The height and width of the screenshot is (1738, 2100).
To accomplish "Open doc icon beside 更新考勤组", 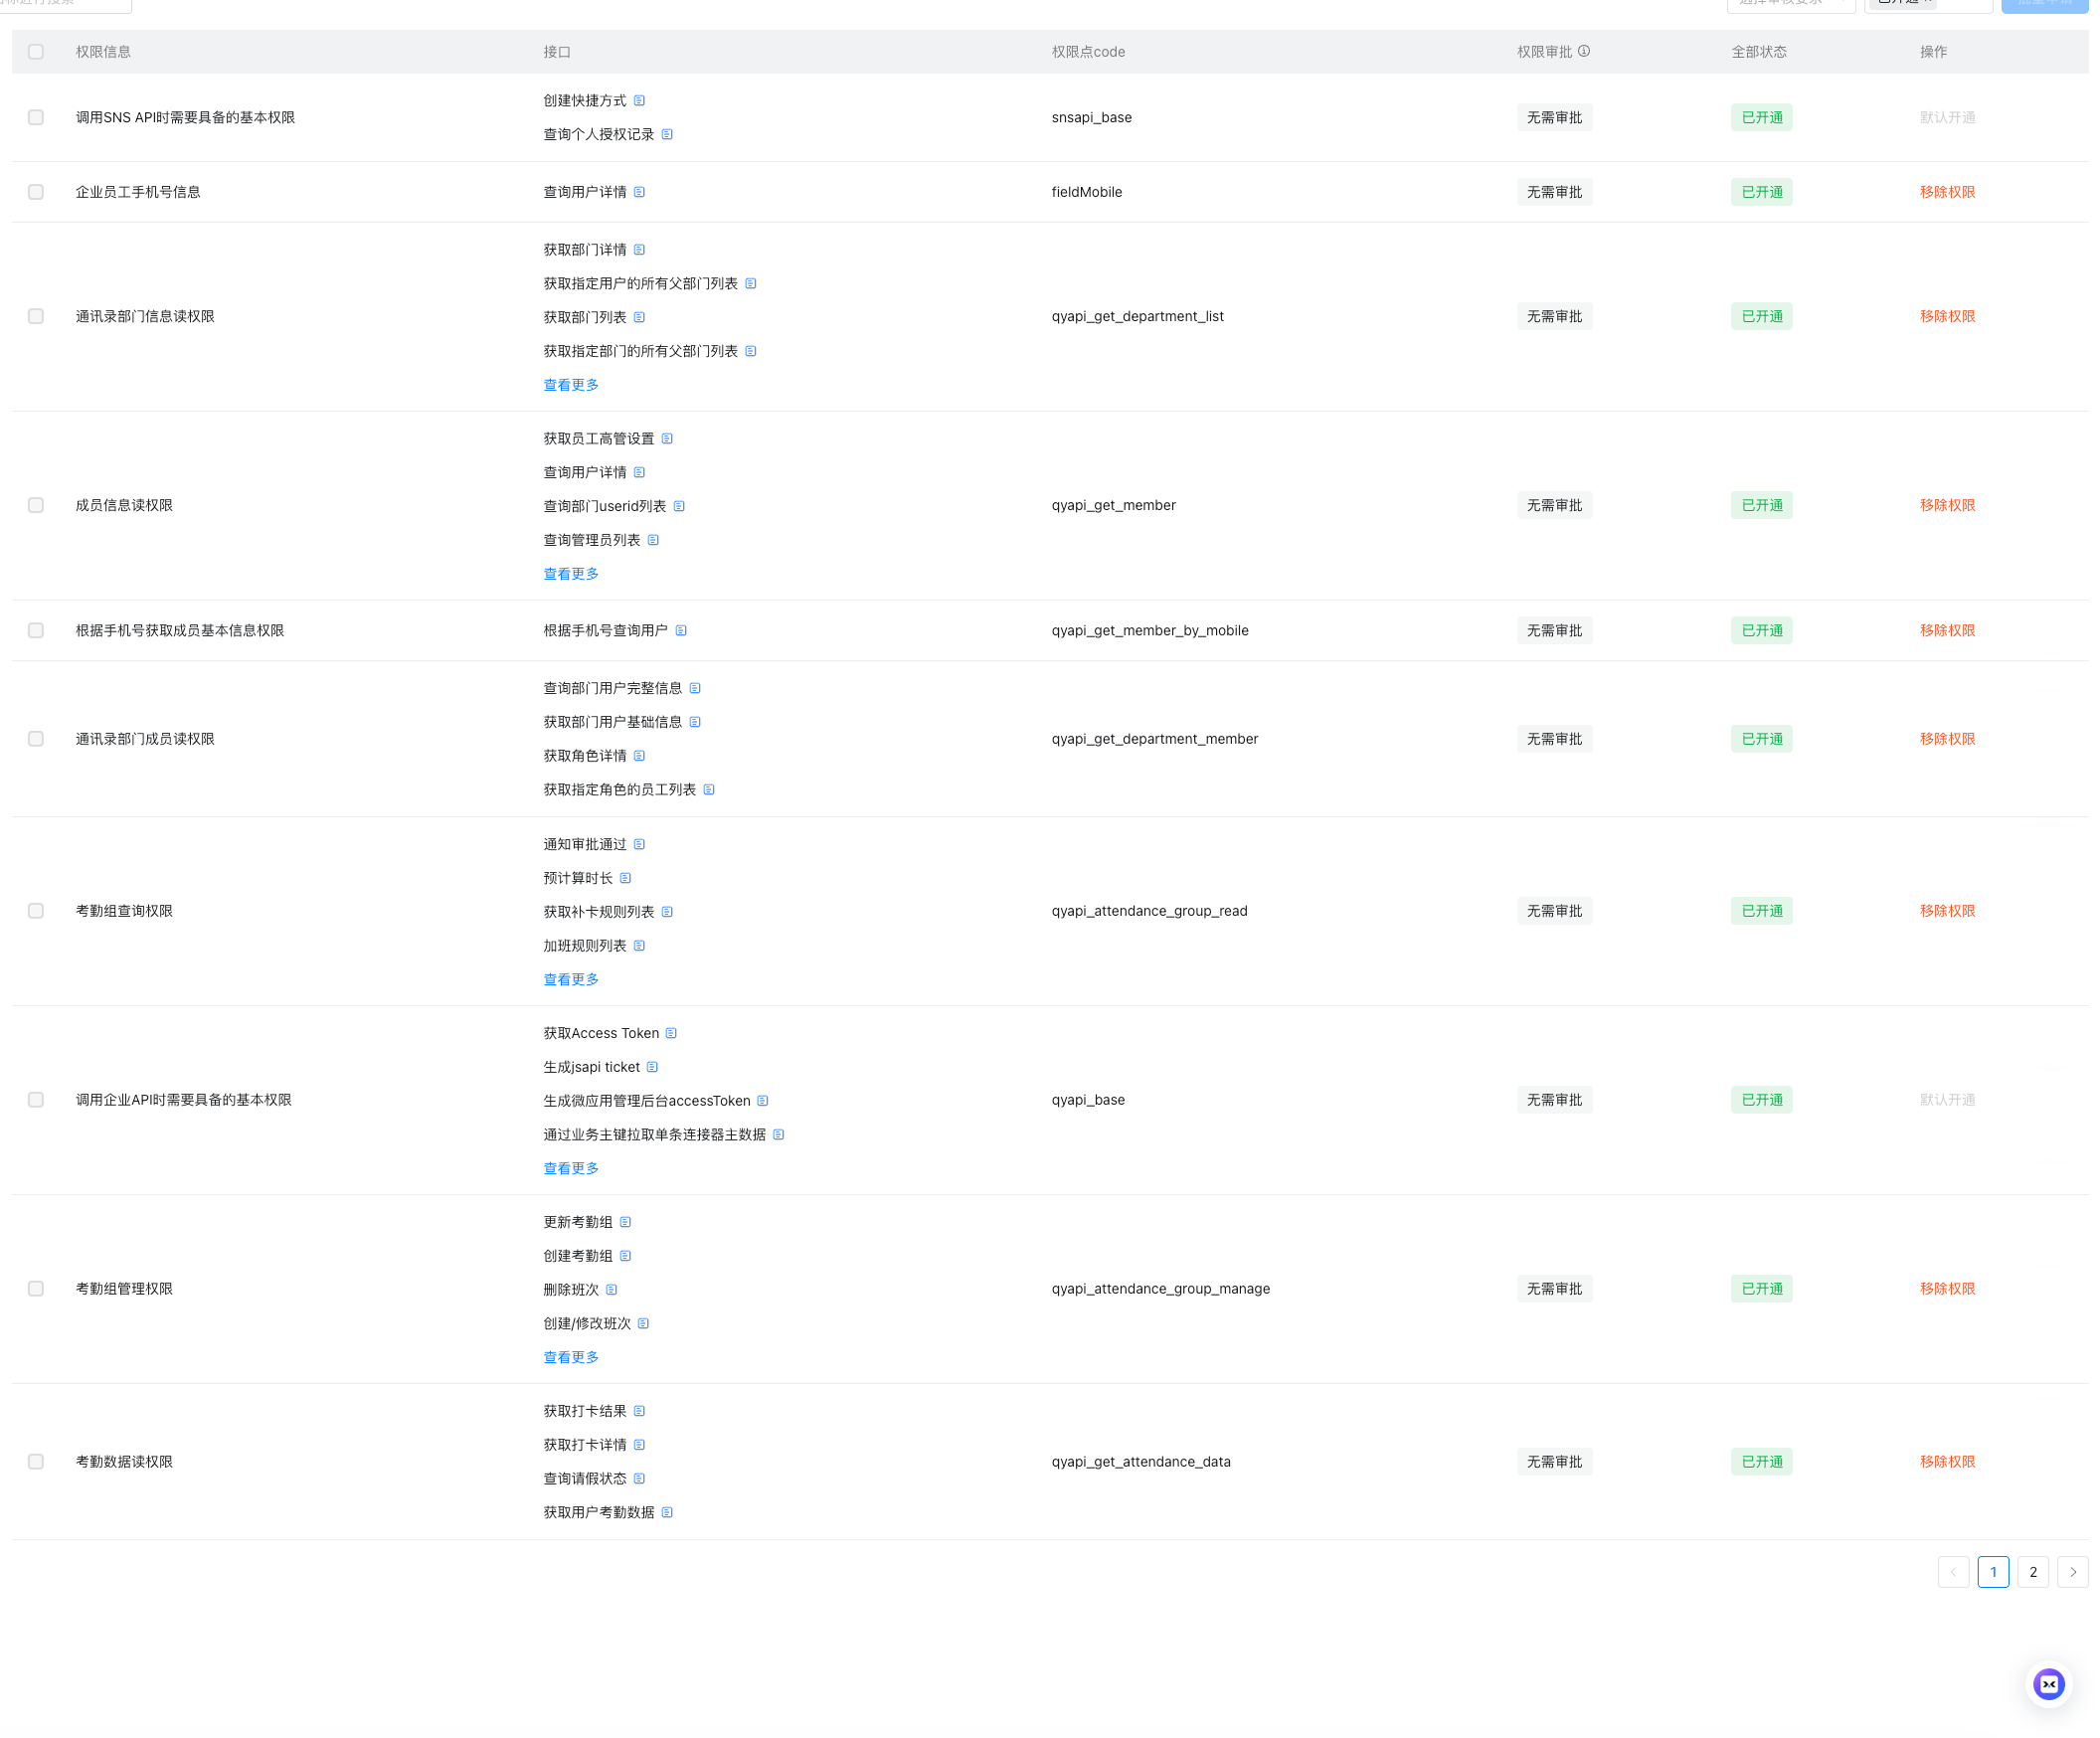I will click(625, 1223).
